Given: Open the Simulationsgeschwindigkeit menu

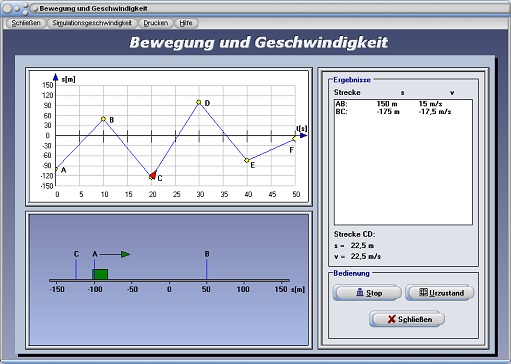Looking at the screenshot, I should click(92, 23).
